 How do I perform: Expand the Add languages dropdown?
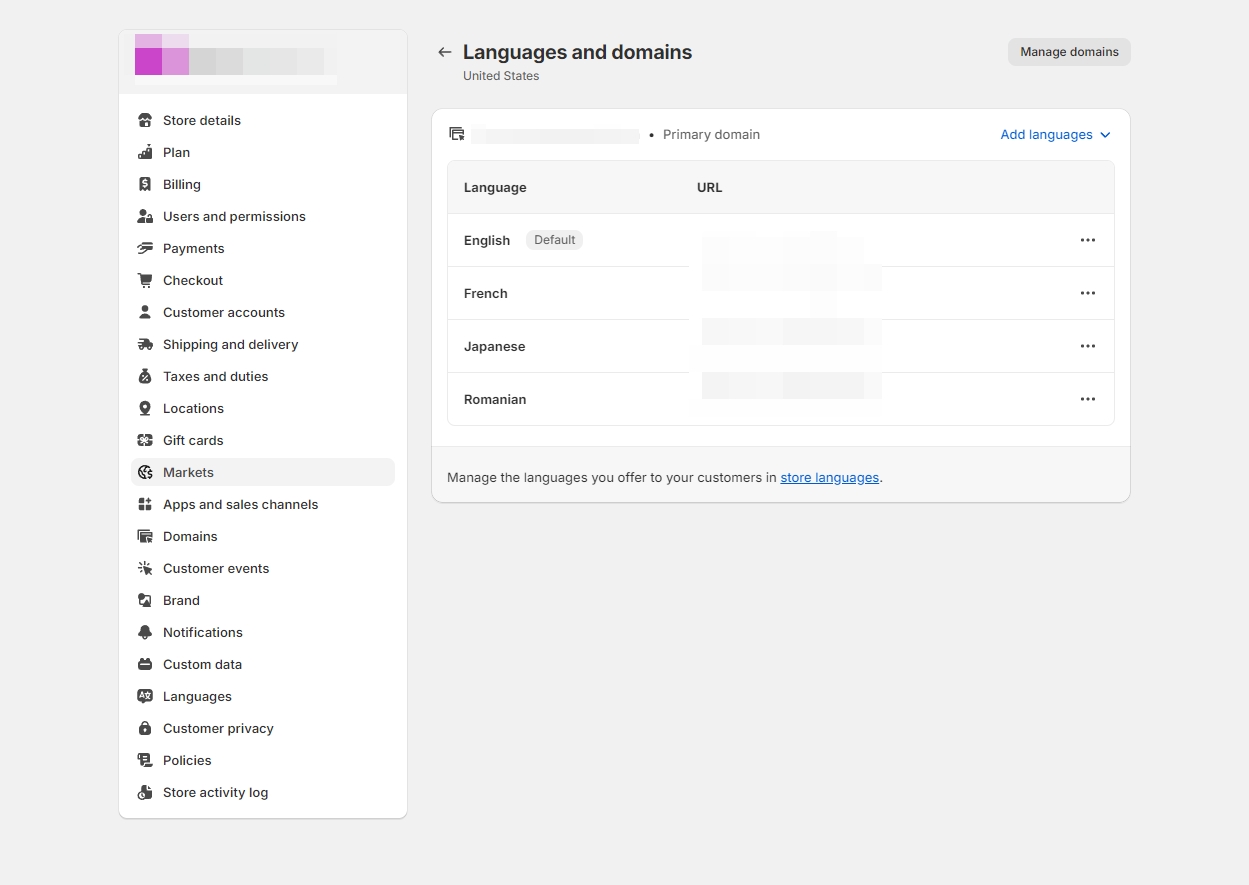click(1055, 135)
